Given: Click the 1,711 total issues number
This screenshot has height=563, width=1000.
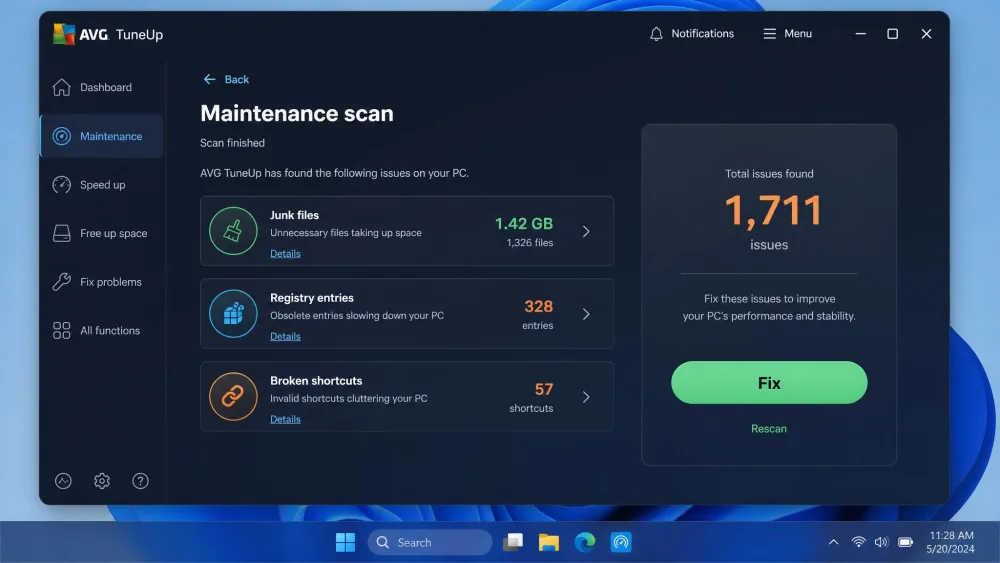Looking at the screenshot, I should 773,210.
